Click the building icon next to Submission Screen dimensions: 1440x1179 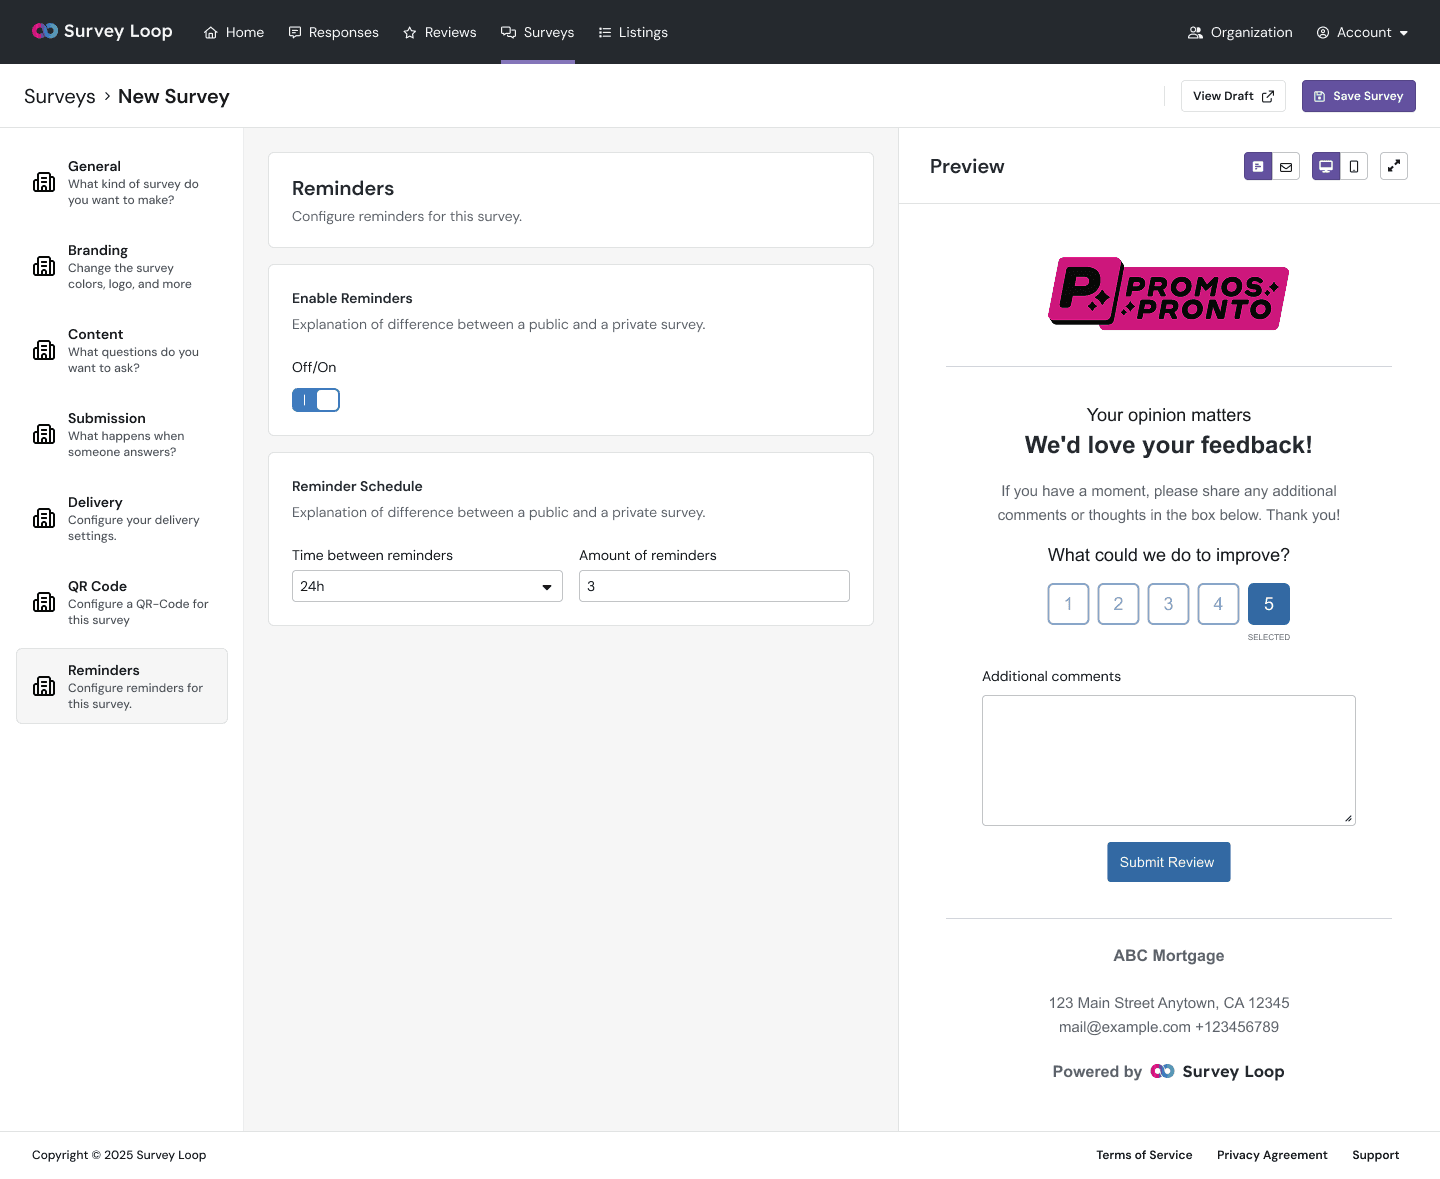[x=44, y=434]
